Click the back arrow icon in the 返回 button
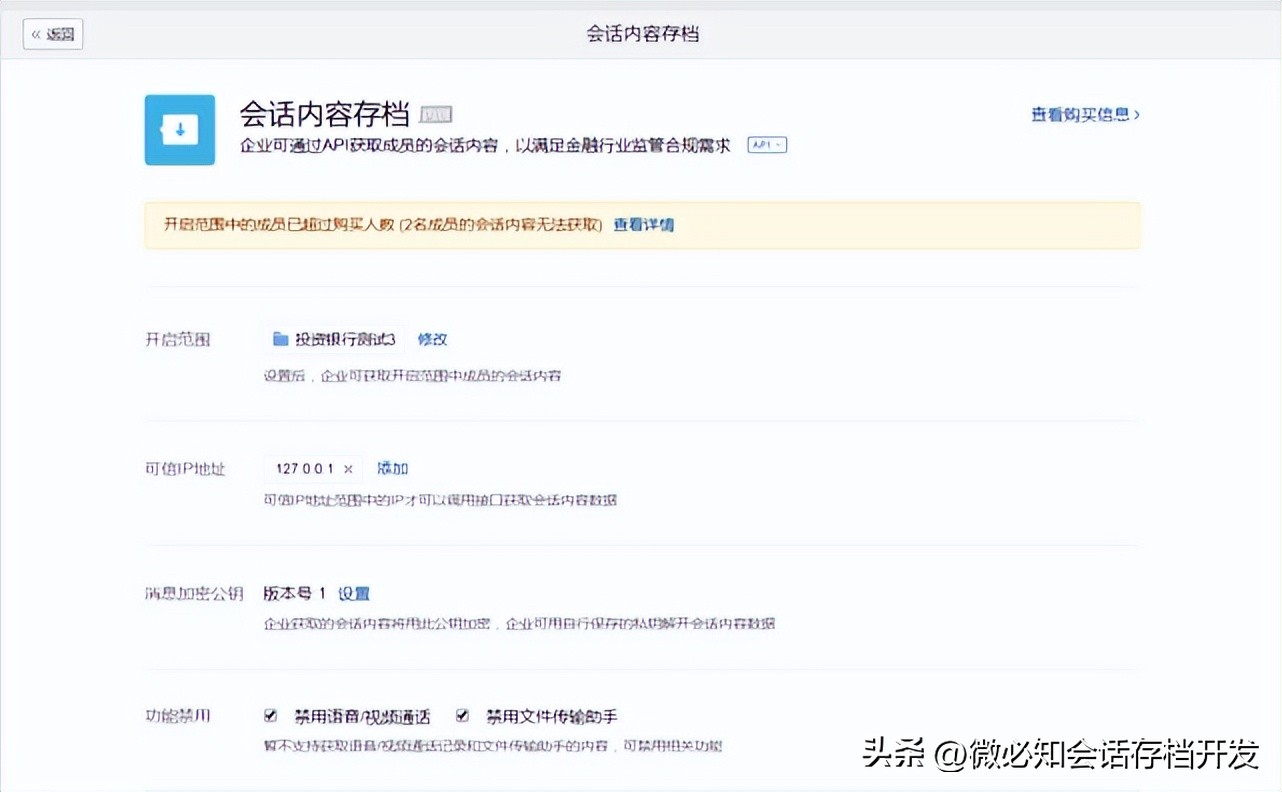 pyautogui.click(x=38, y=33)
